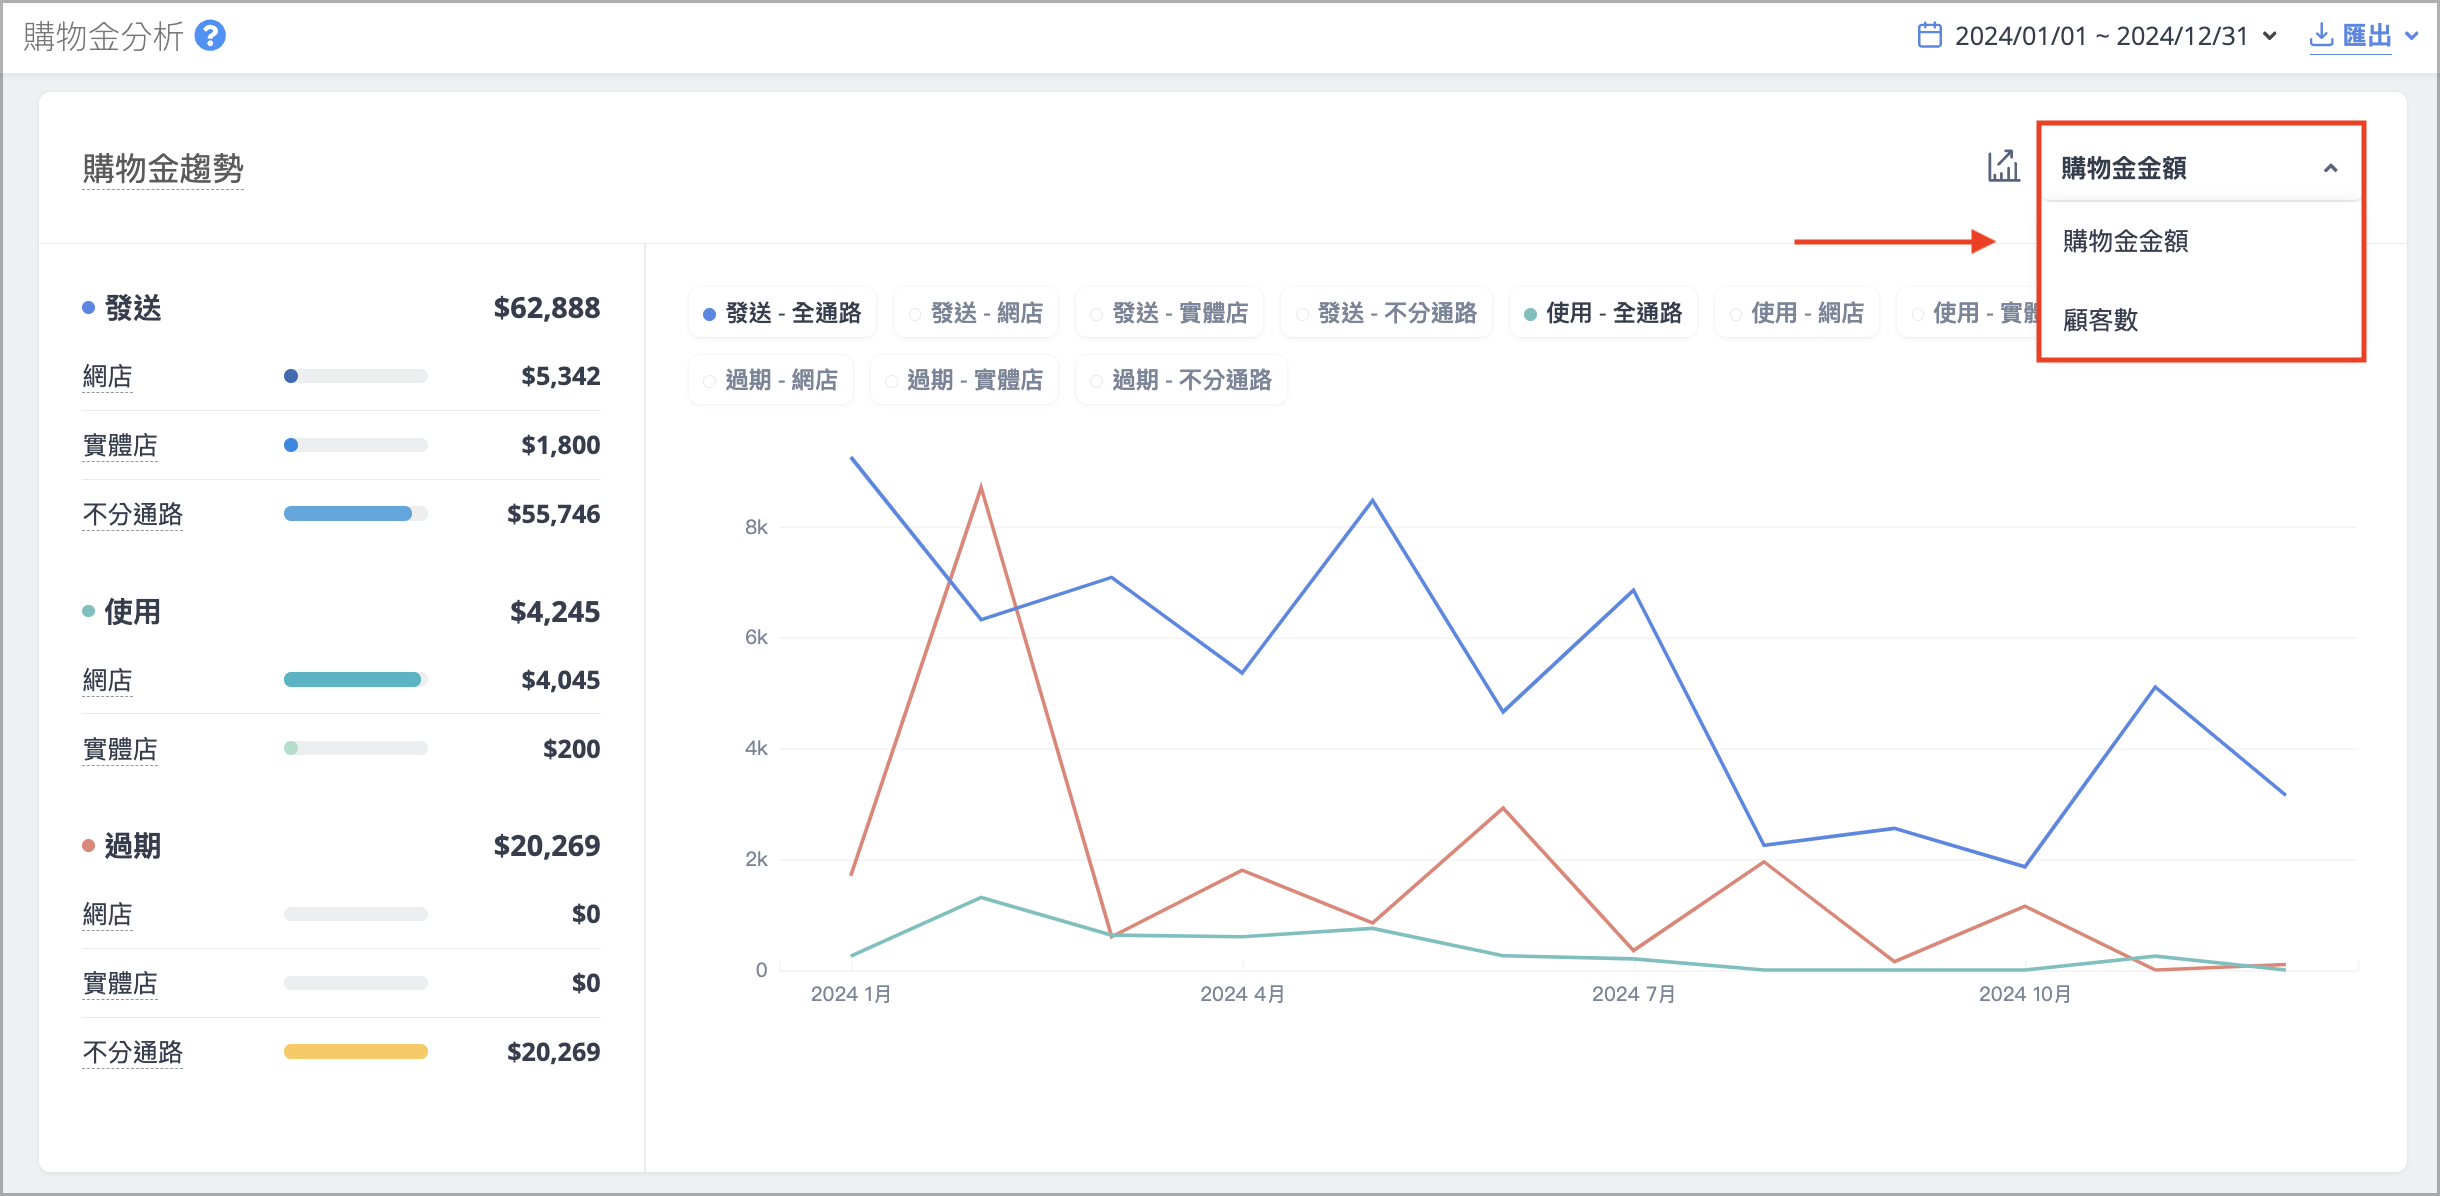2440x1196 pixels.
Task: Click the 過期 不分通路 yellow bar
Action: pyautogui.click(x=356, y=1052)
